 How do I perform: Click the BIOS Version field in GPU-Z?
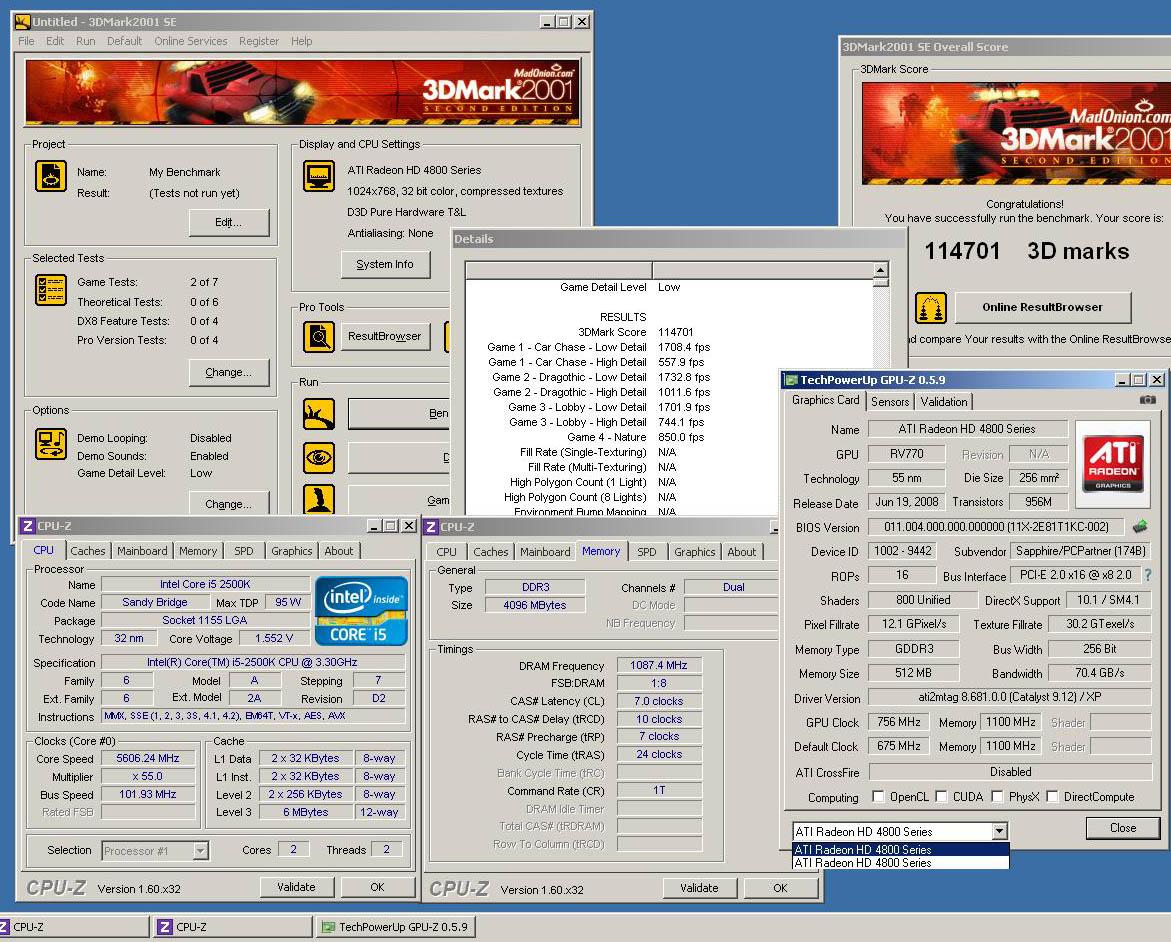click(996, 527)
